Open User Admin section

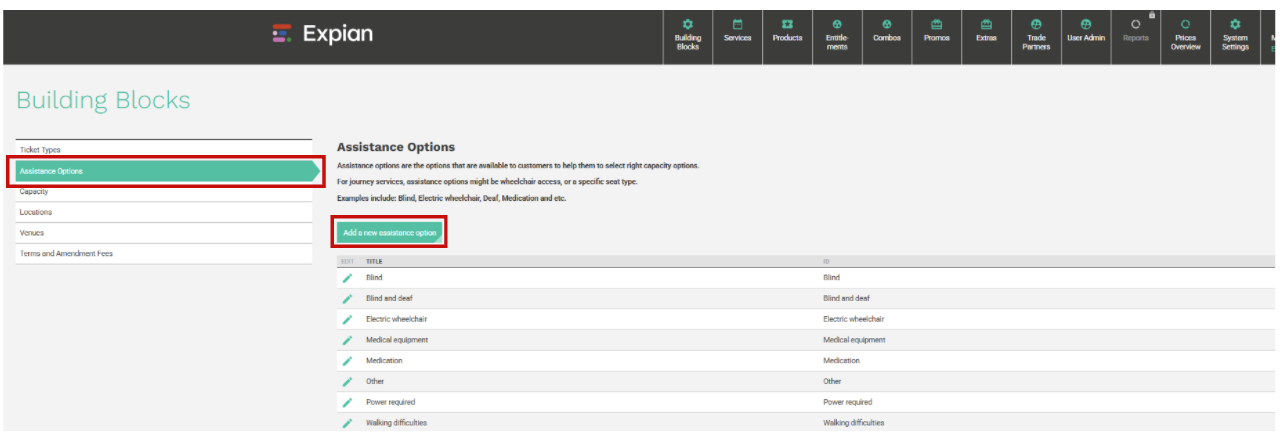tap(1086, 37)
